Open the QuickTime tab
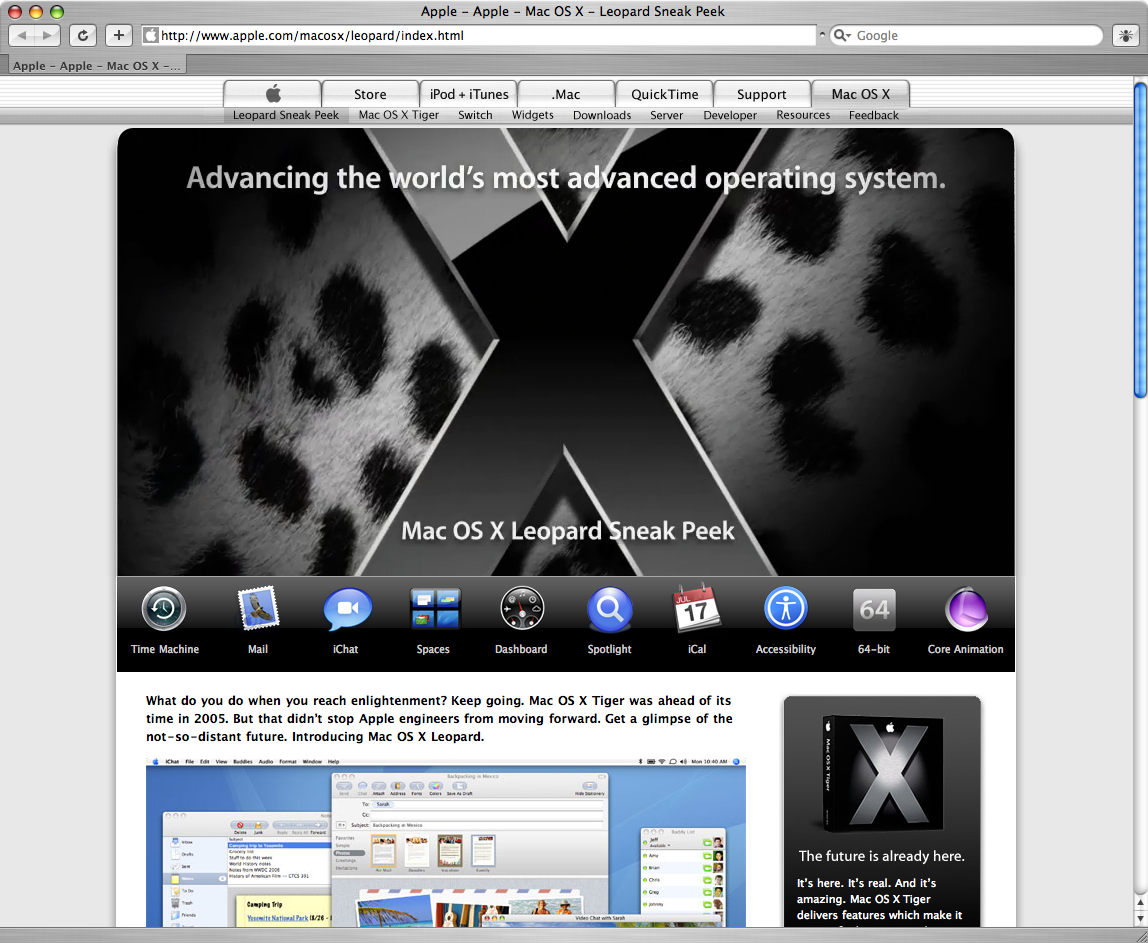 [665, 94]
